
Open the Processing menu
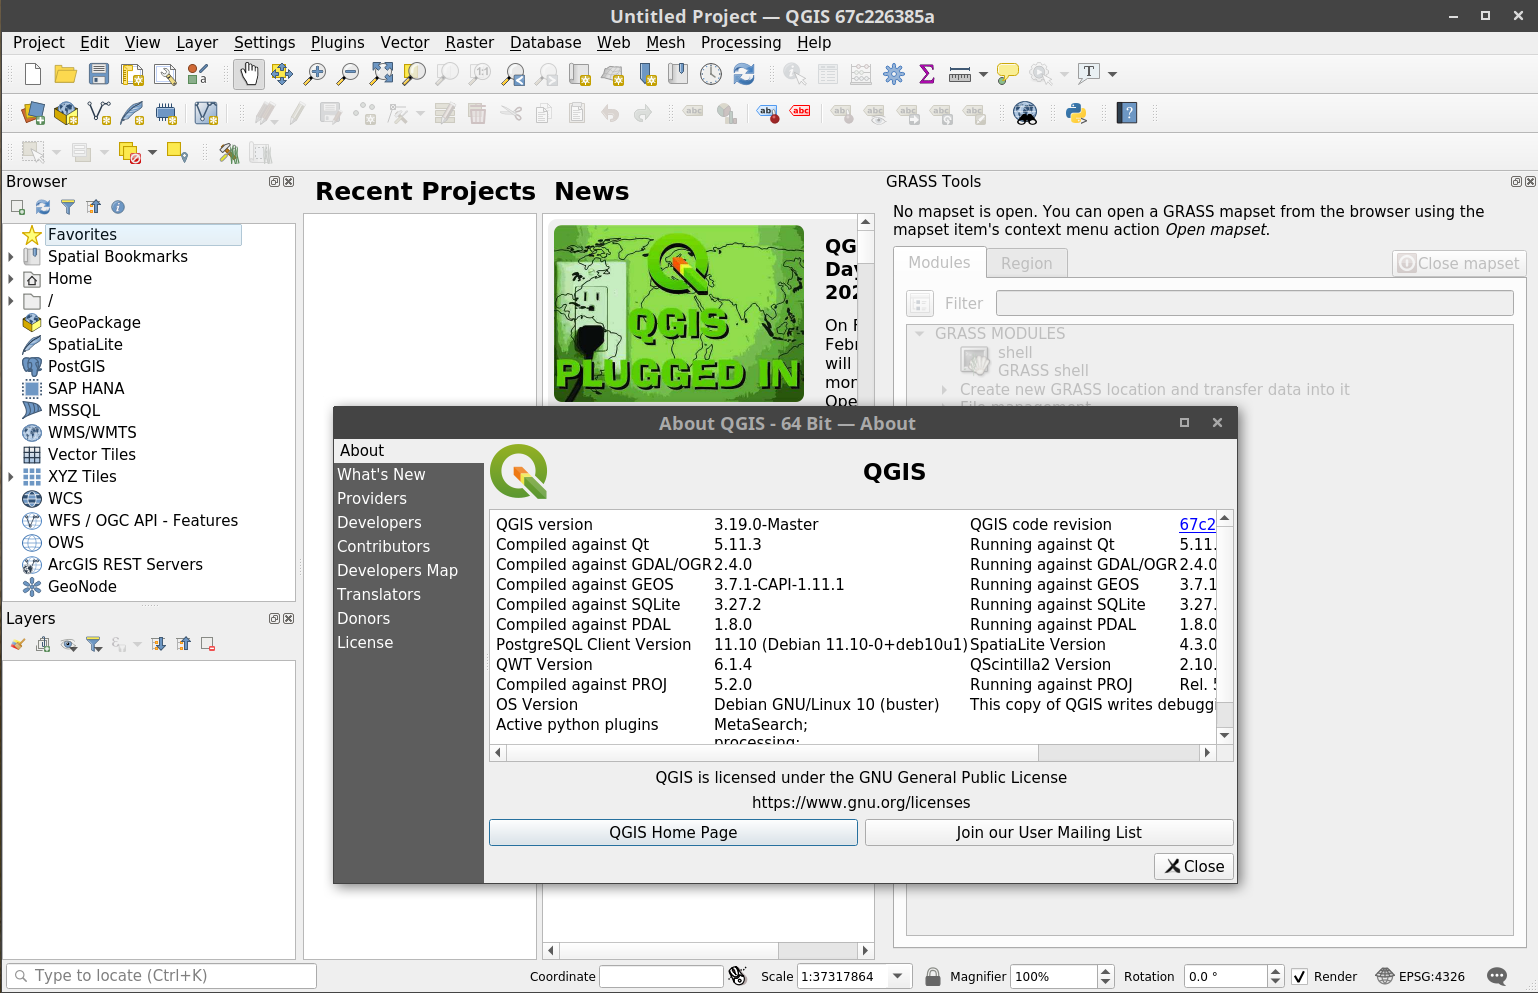tap(741, 42)
